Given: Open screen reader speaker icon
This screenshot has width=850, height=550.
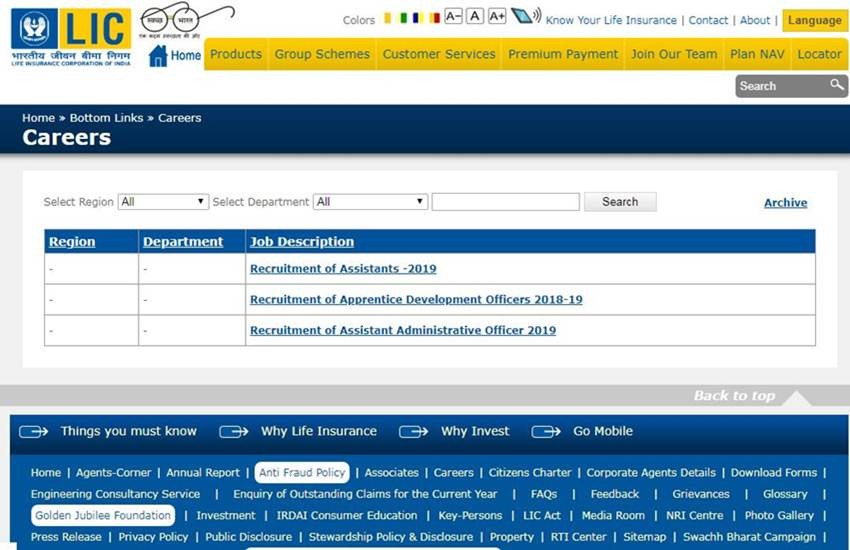Looking at the screenshot, I should [526, 16].
